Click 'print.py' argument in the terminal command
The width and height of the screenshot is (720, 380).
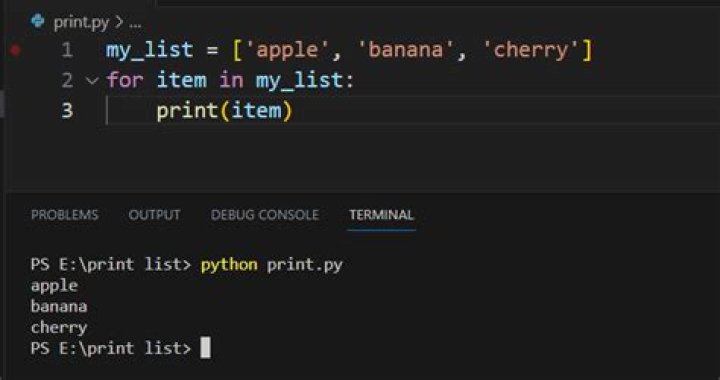click(x=304, y=265)
